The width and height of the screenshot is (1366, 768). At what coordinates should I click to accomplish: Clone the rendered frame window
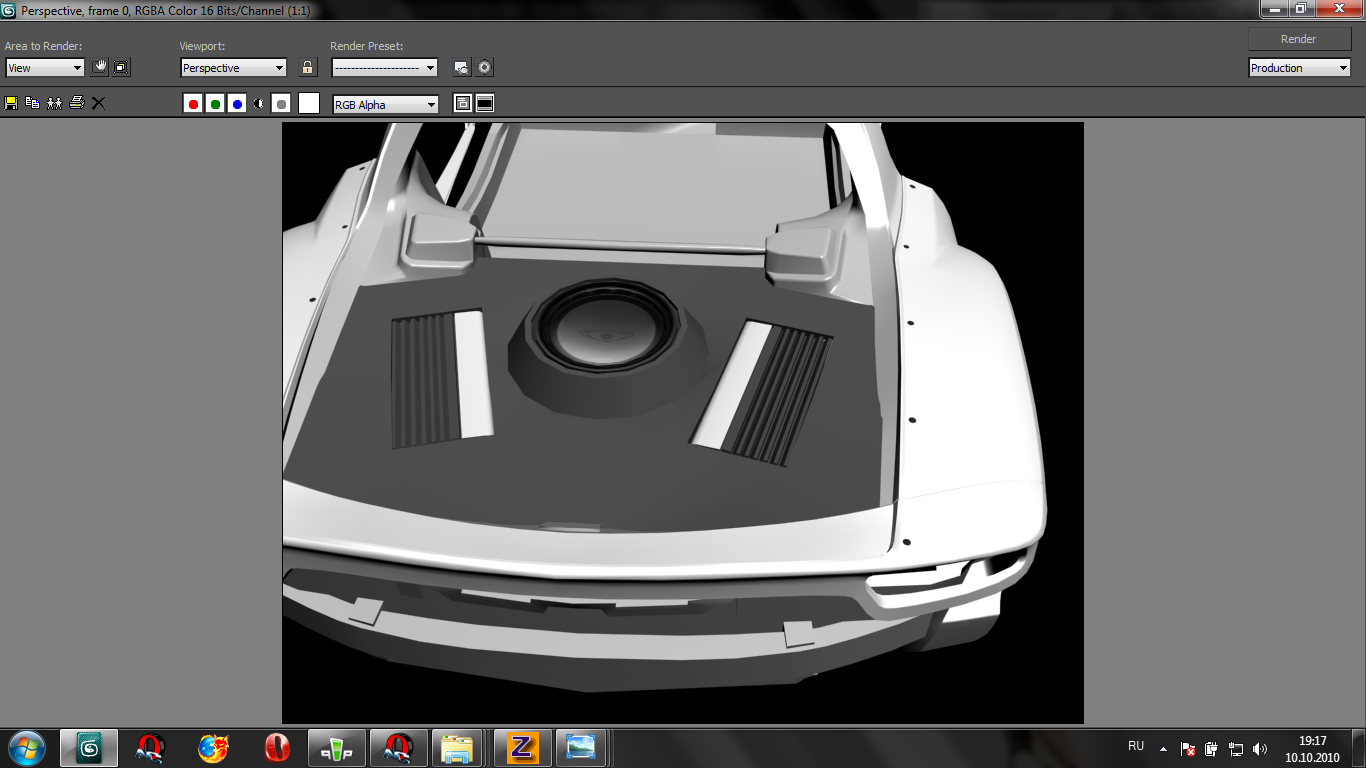pyautogui.click(x=54, y=103)
